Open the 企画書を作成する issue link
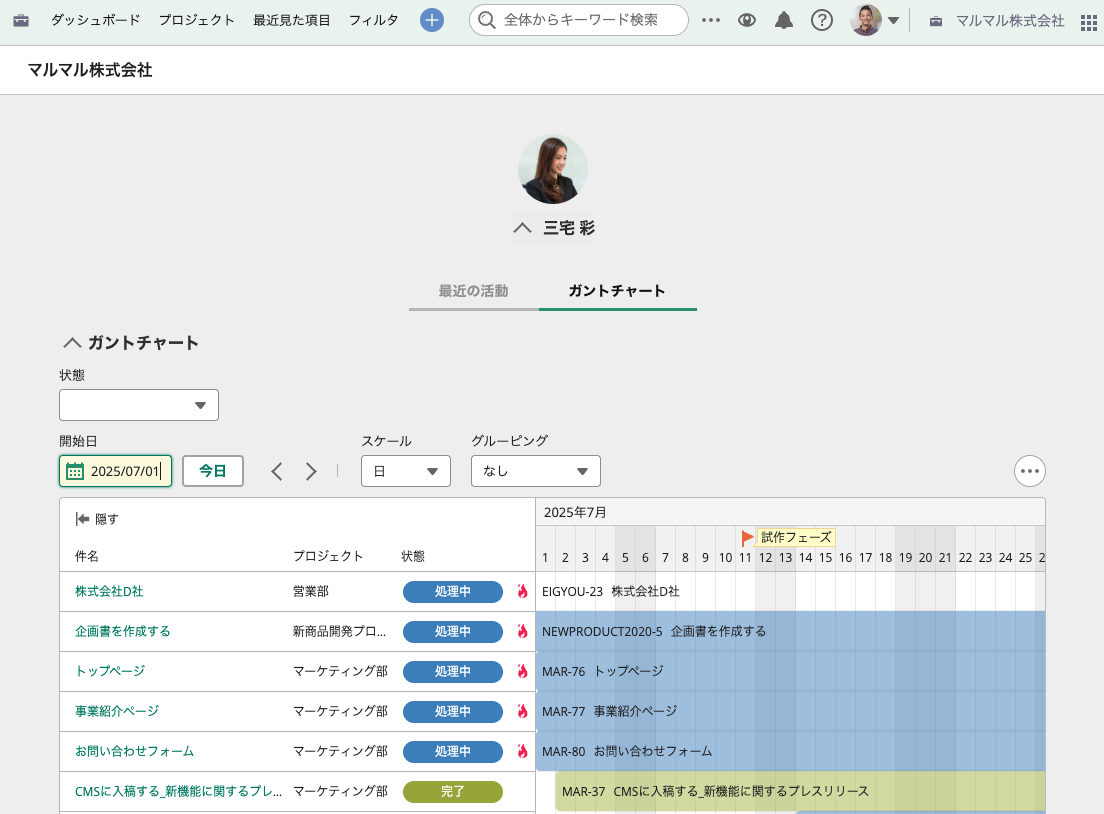 pos(123,632)
